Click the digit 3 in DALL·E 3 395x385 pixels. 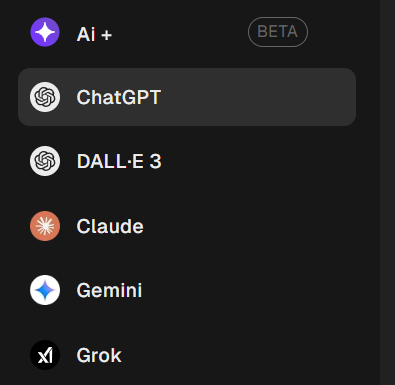tap(155, 161)
